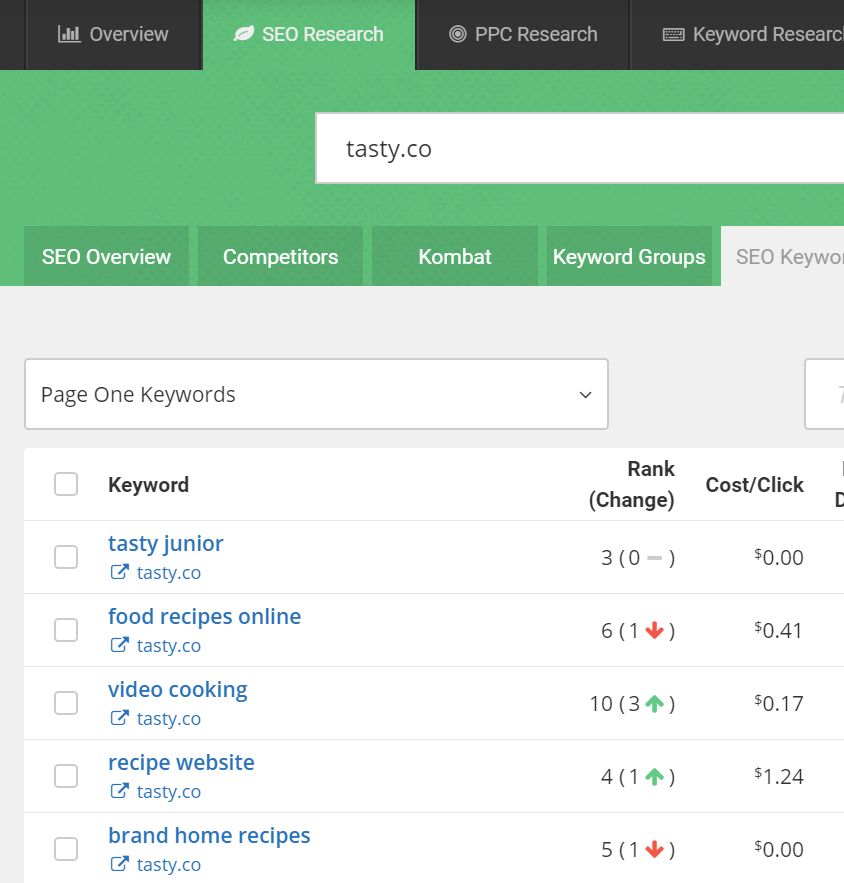Click the filter input right of keywords dropdown
844x883 pixels.
click(824, 394)
